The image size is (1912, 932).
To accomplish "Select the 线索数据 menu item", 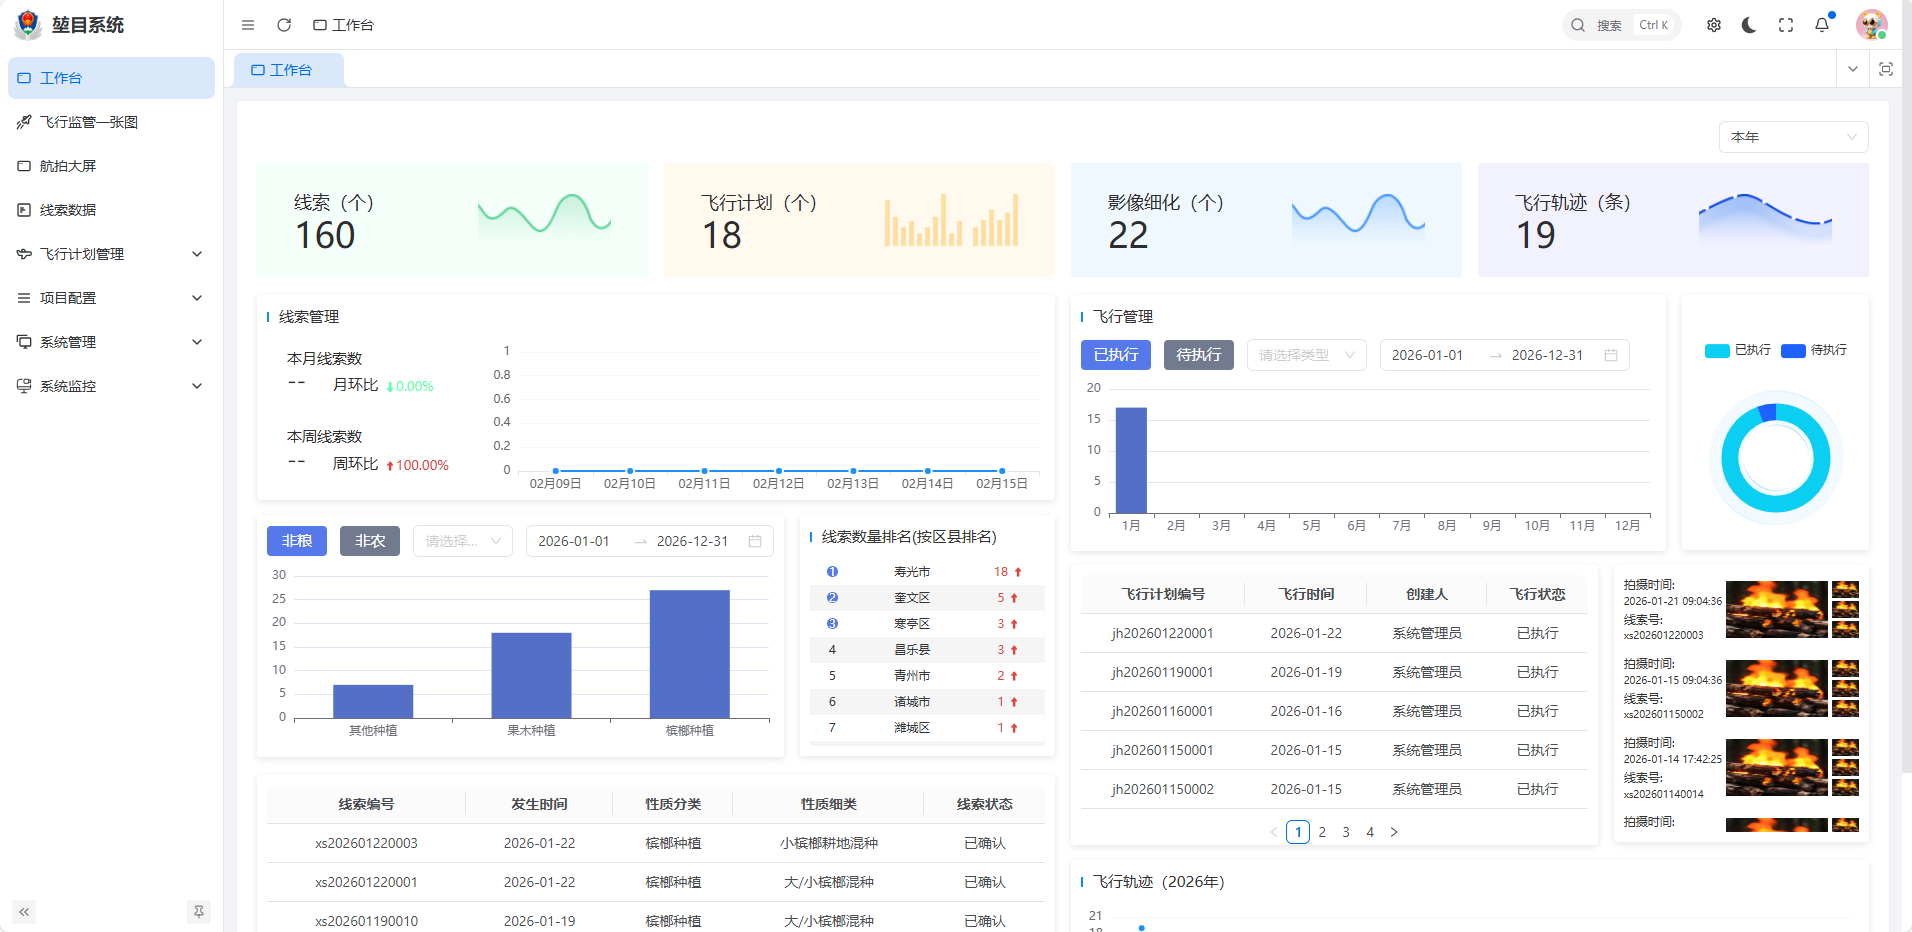I will point(68,210).
